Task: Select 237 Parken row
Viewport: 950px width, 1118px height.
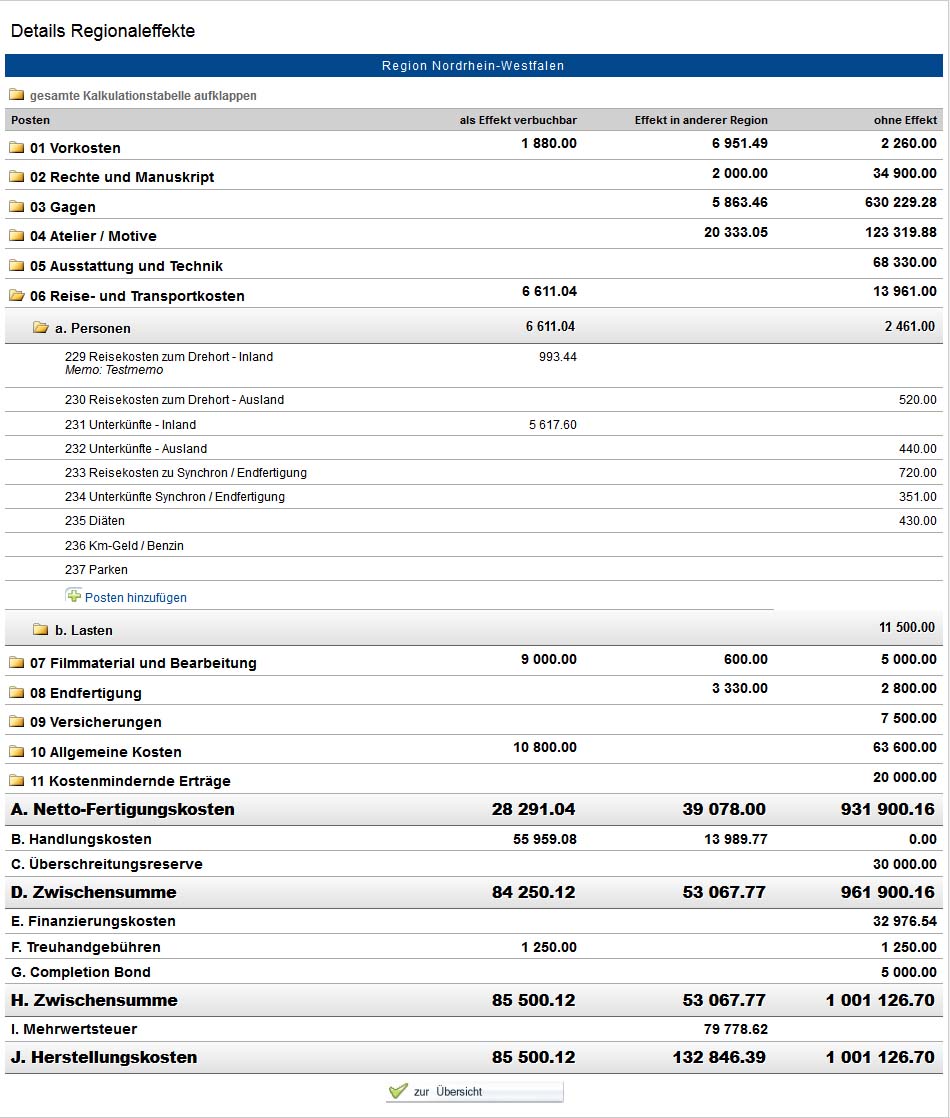Action: 474,570
